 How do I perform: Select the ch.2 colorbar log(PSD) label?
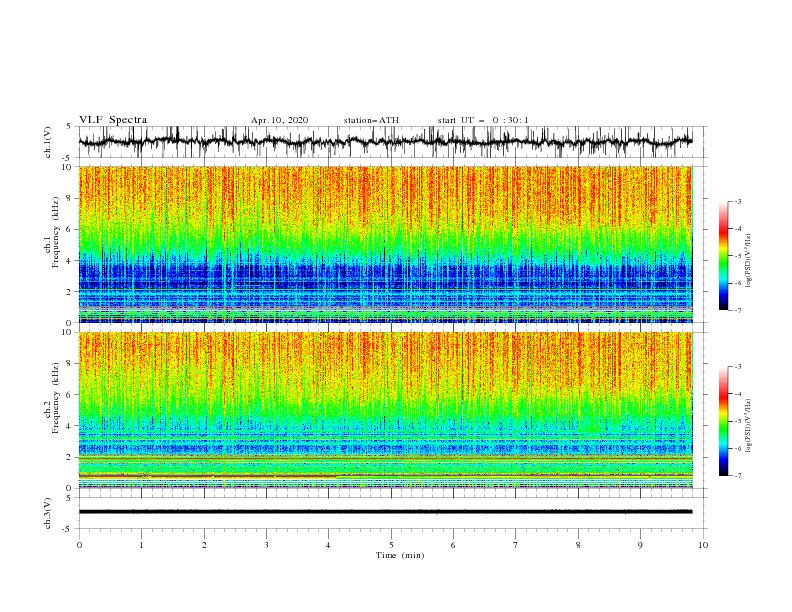(x=748, y=426)
